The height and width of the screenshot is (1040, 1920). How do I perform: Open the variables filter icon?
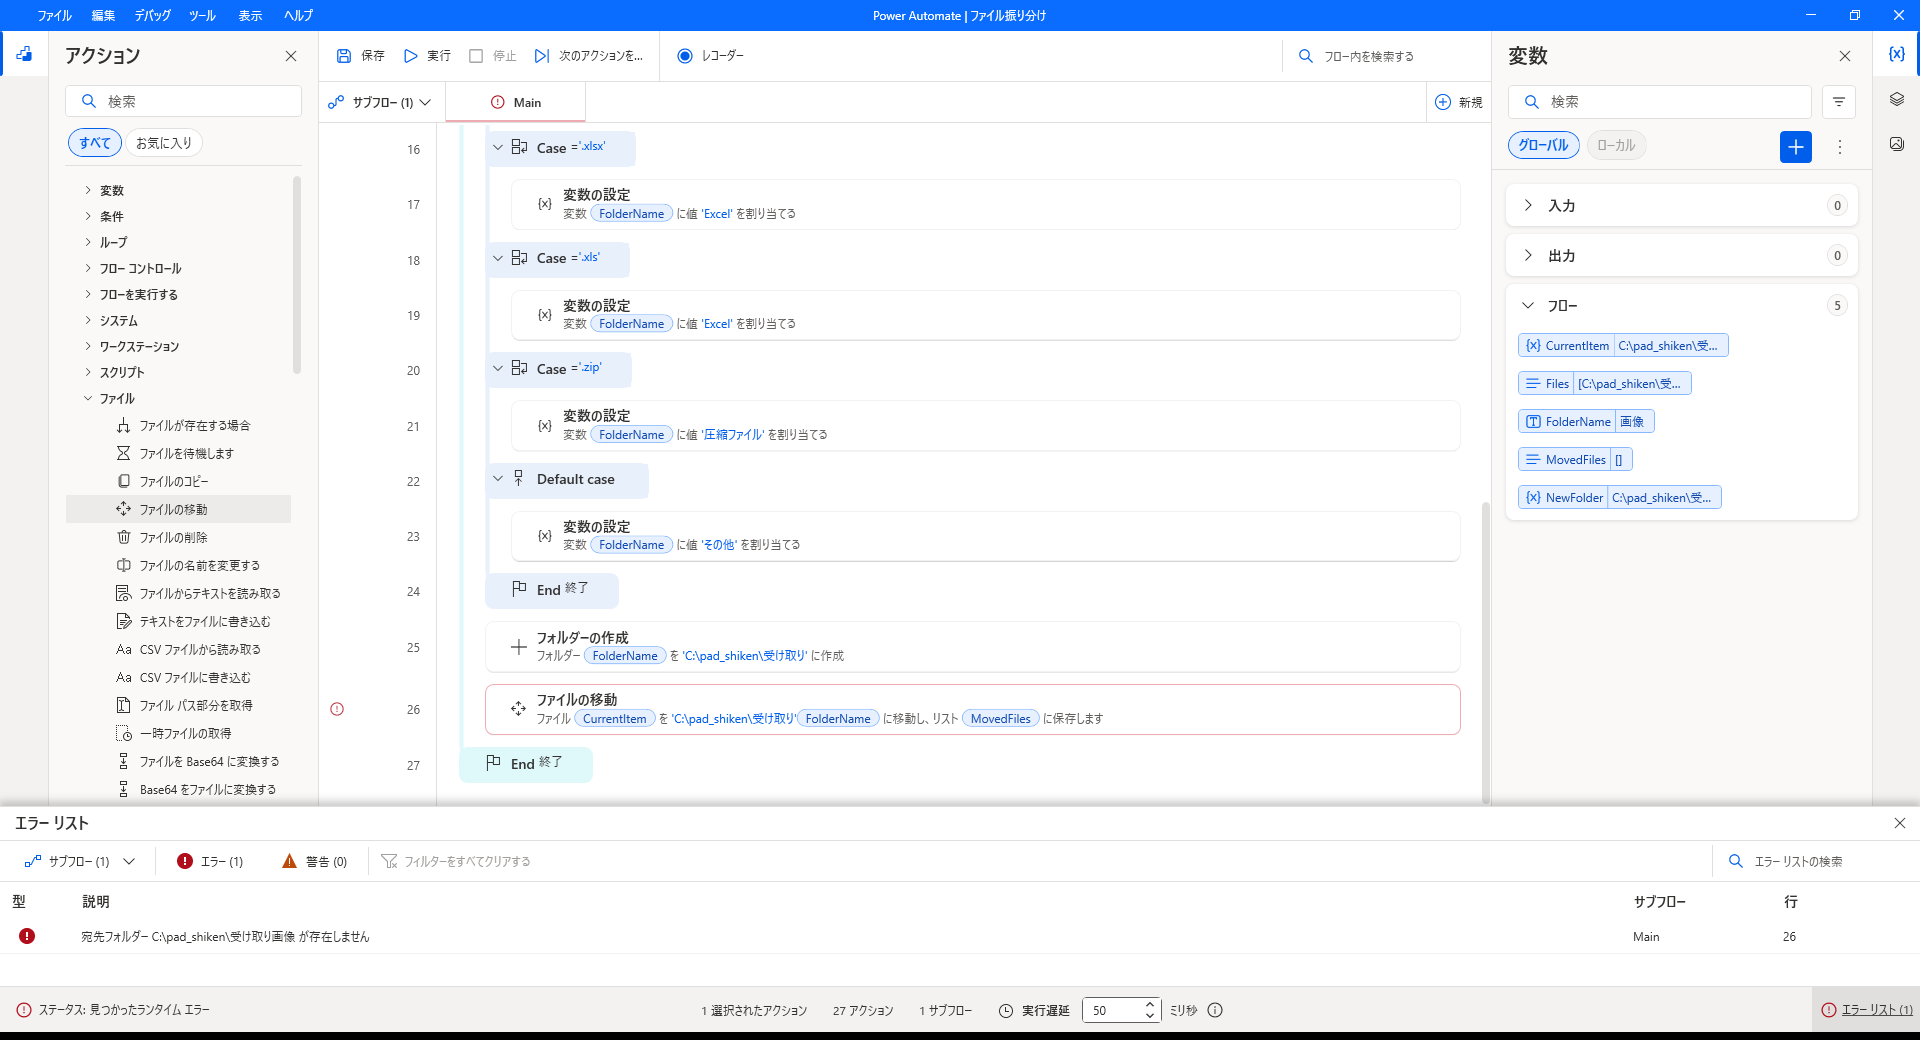[x=1839, y=101]
